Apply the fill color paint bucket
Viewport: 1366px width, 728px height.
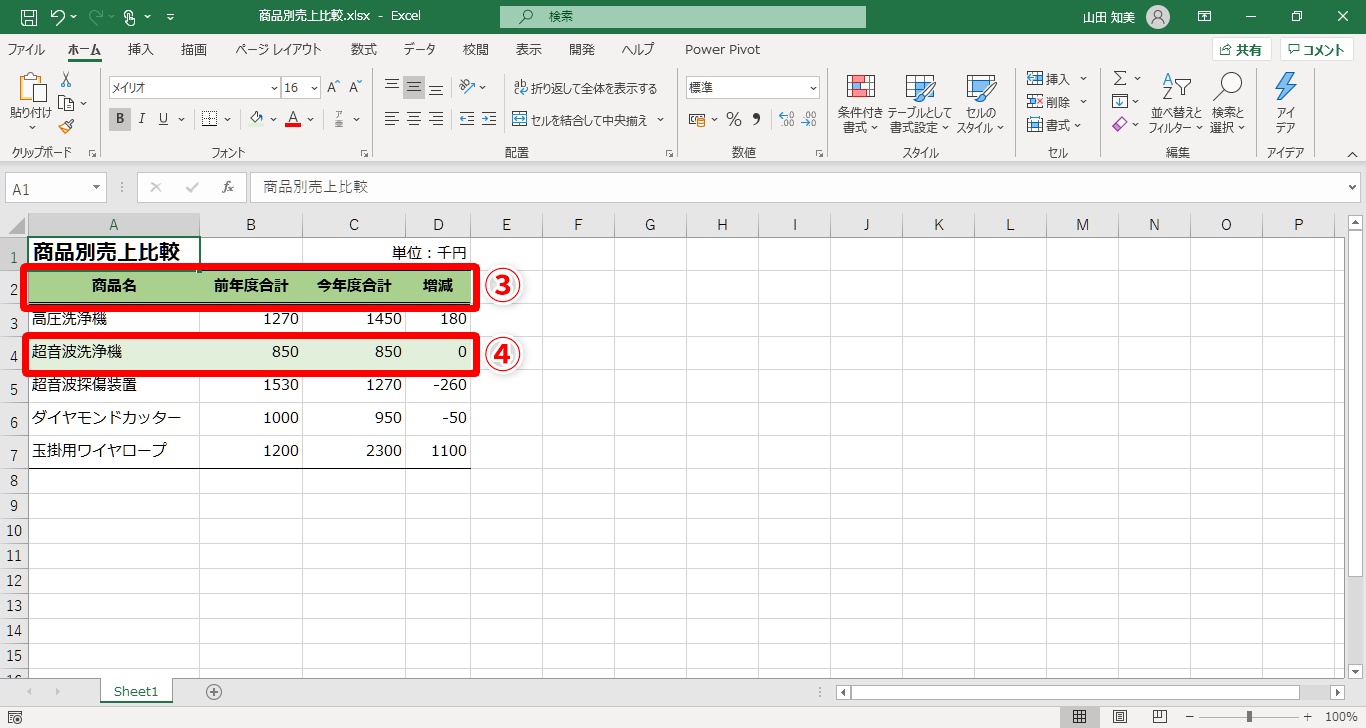click(x=256, y=119)
